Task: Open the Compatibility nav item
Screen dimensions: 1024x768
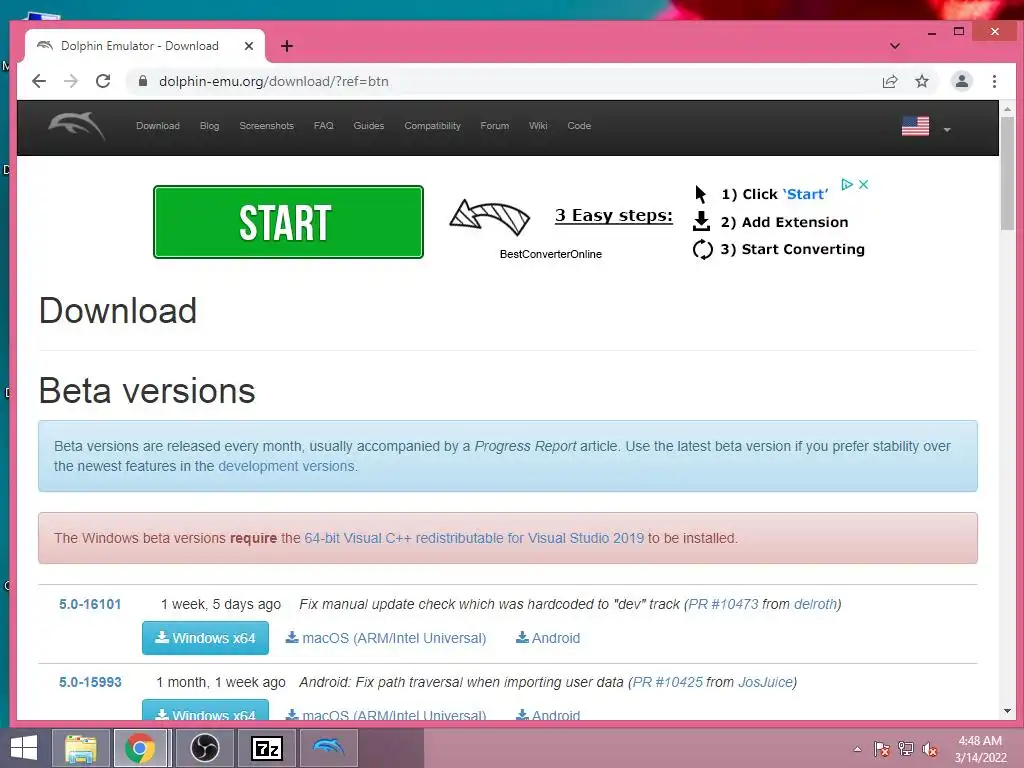Action: click(432, 126)
